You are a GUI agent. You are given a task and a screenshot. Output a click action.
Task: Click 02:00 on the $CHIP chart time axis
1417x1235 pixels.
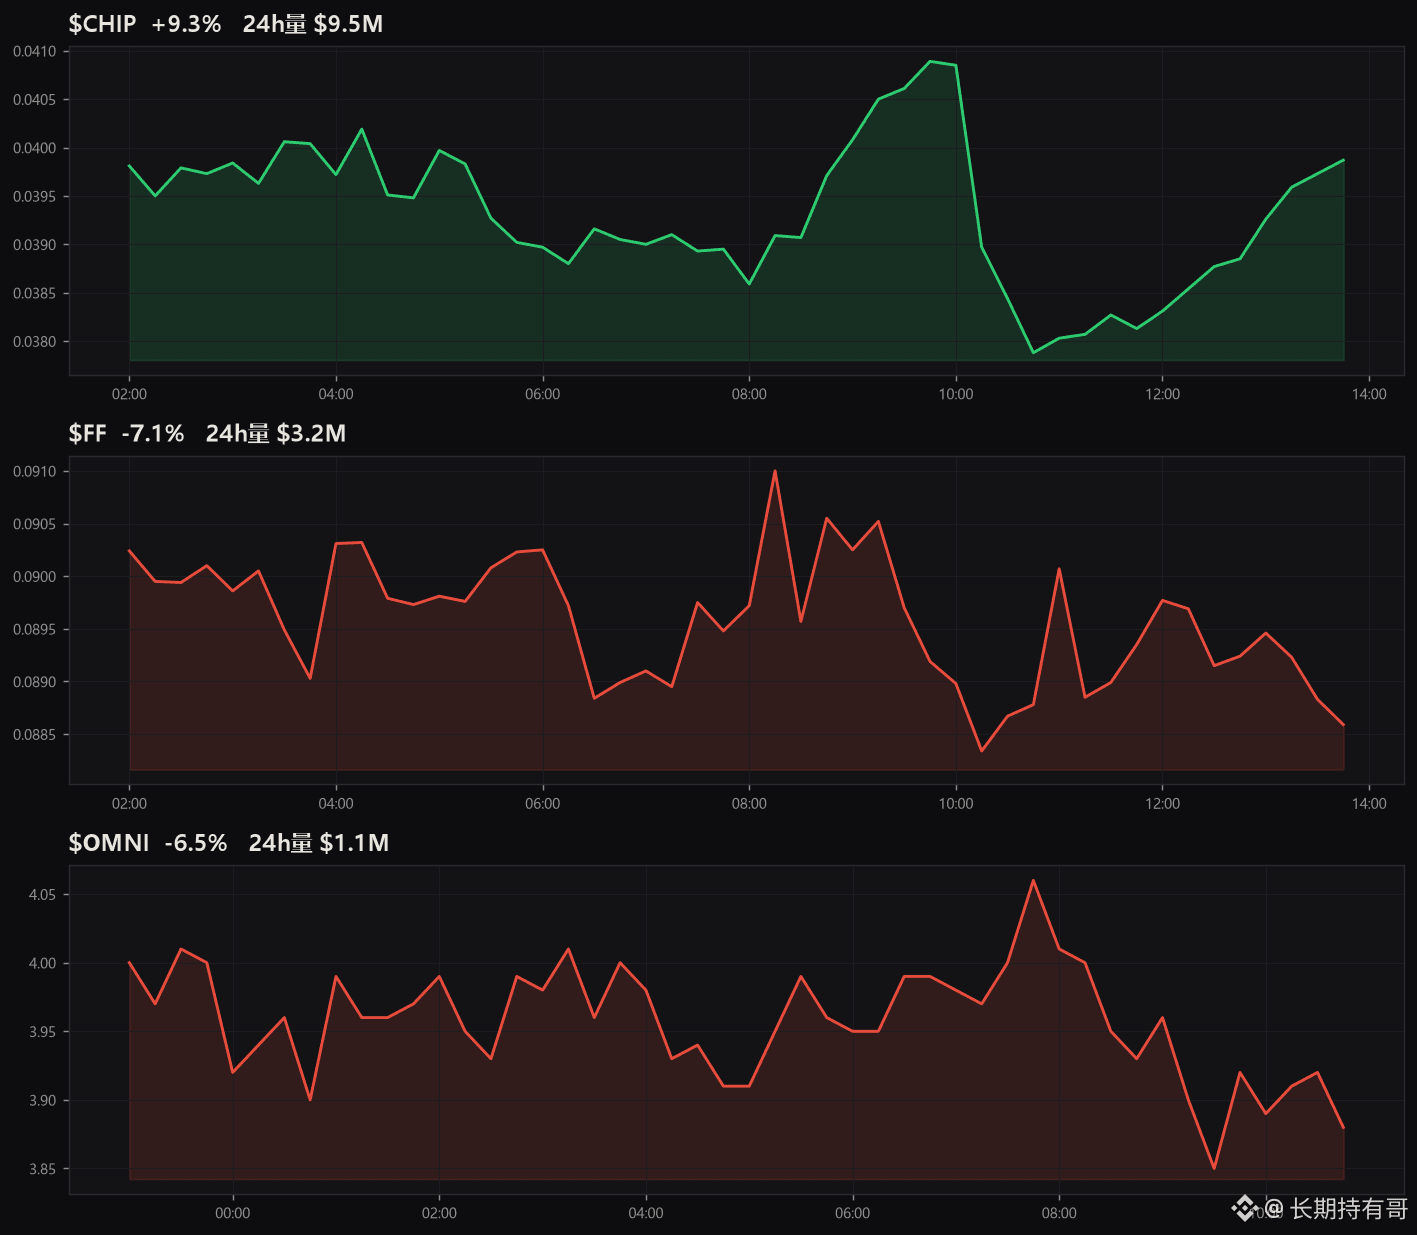(129, 394)
